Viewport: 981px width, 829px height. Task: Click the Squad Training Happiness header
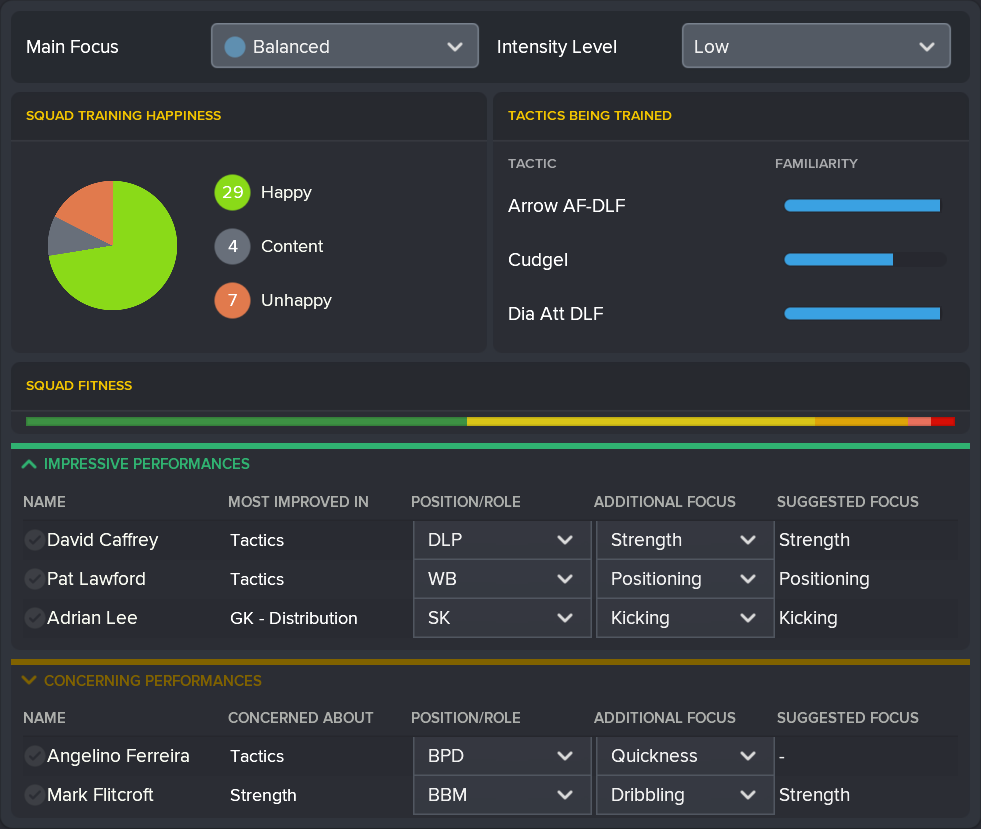tap(123, 116)
